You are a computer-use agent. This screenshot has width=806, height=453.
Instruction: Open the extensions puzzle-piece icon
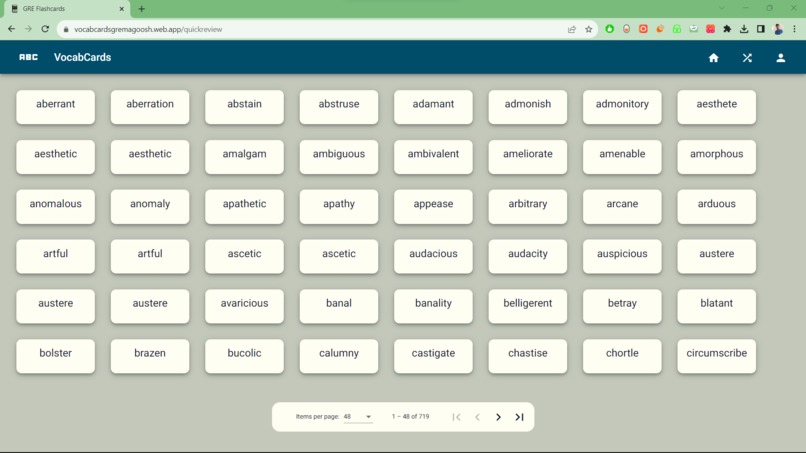727,29
